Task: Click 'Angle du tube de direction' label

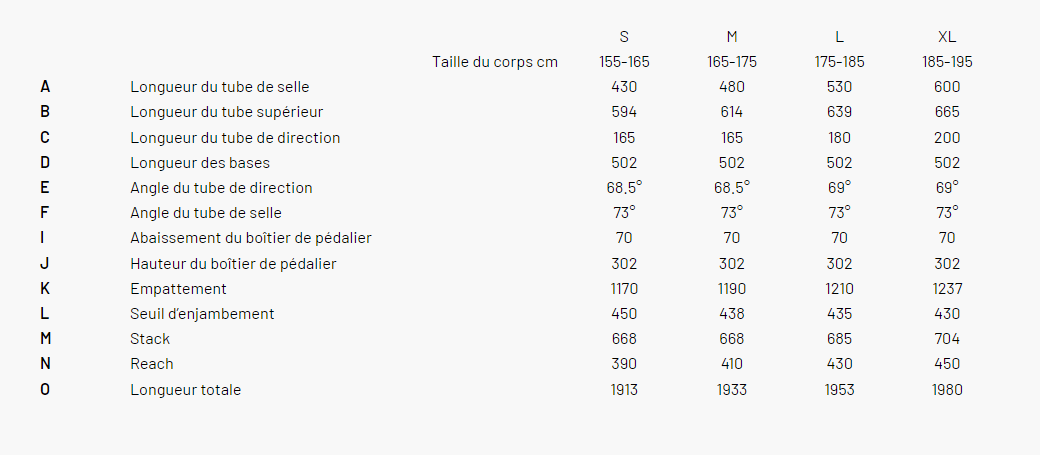Action: pyautogui.click(x=221, y=188)
